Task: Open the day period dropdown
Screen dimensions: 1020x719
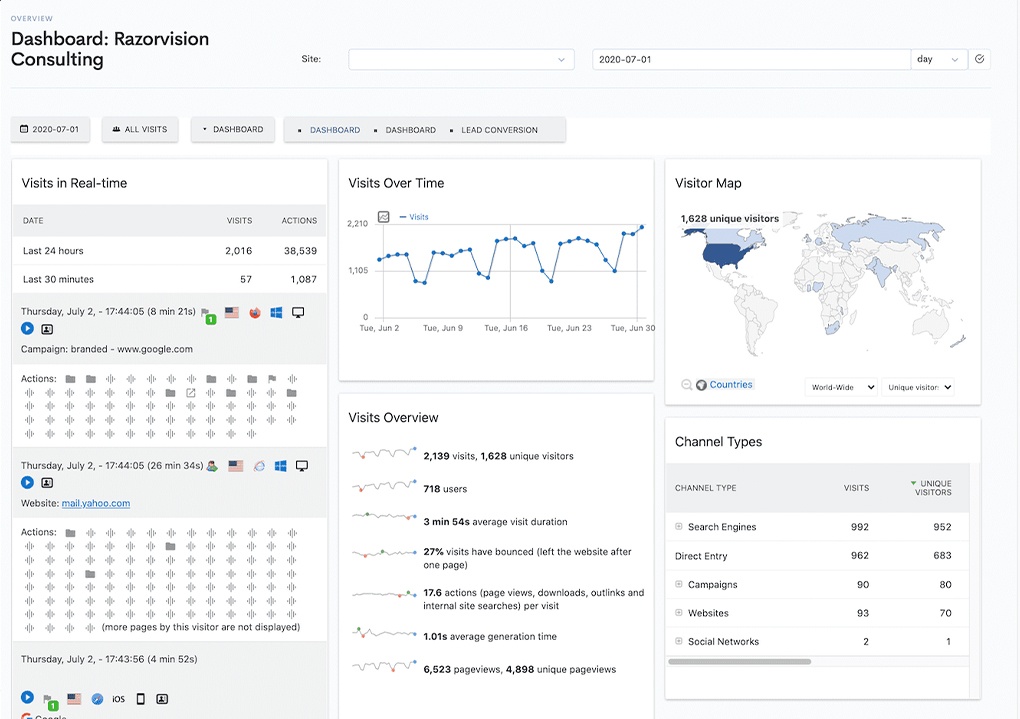Action: point(938,59)
